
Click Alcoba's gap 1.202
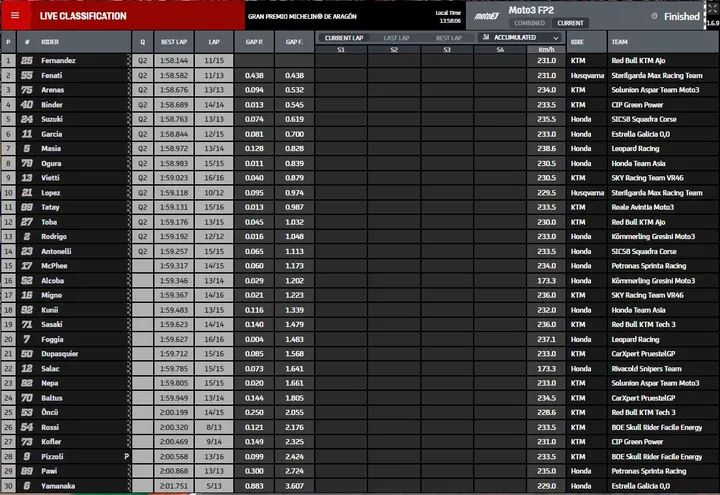pyautogui.click(x=294, y=281)
